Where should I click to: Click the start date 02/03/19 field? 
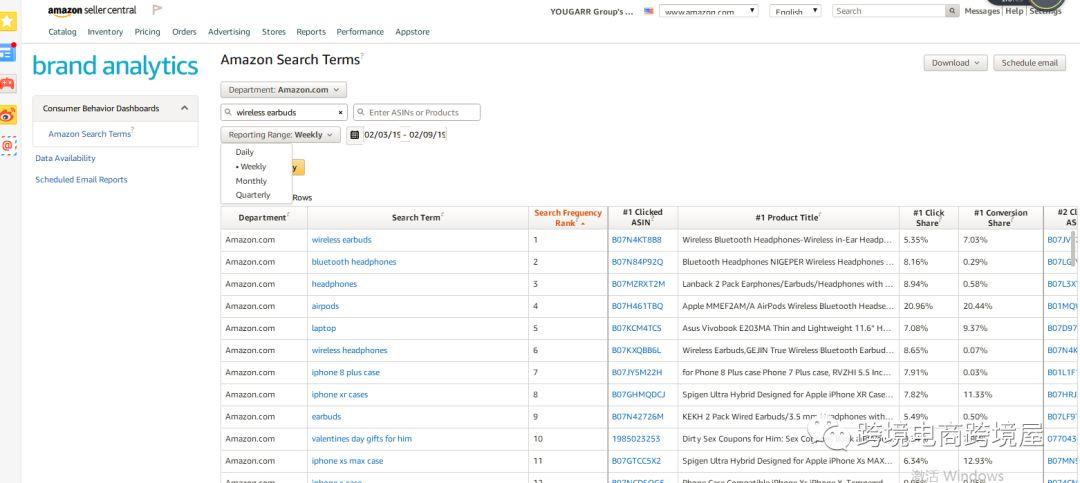tap(382, 135)
